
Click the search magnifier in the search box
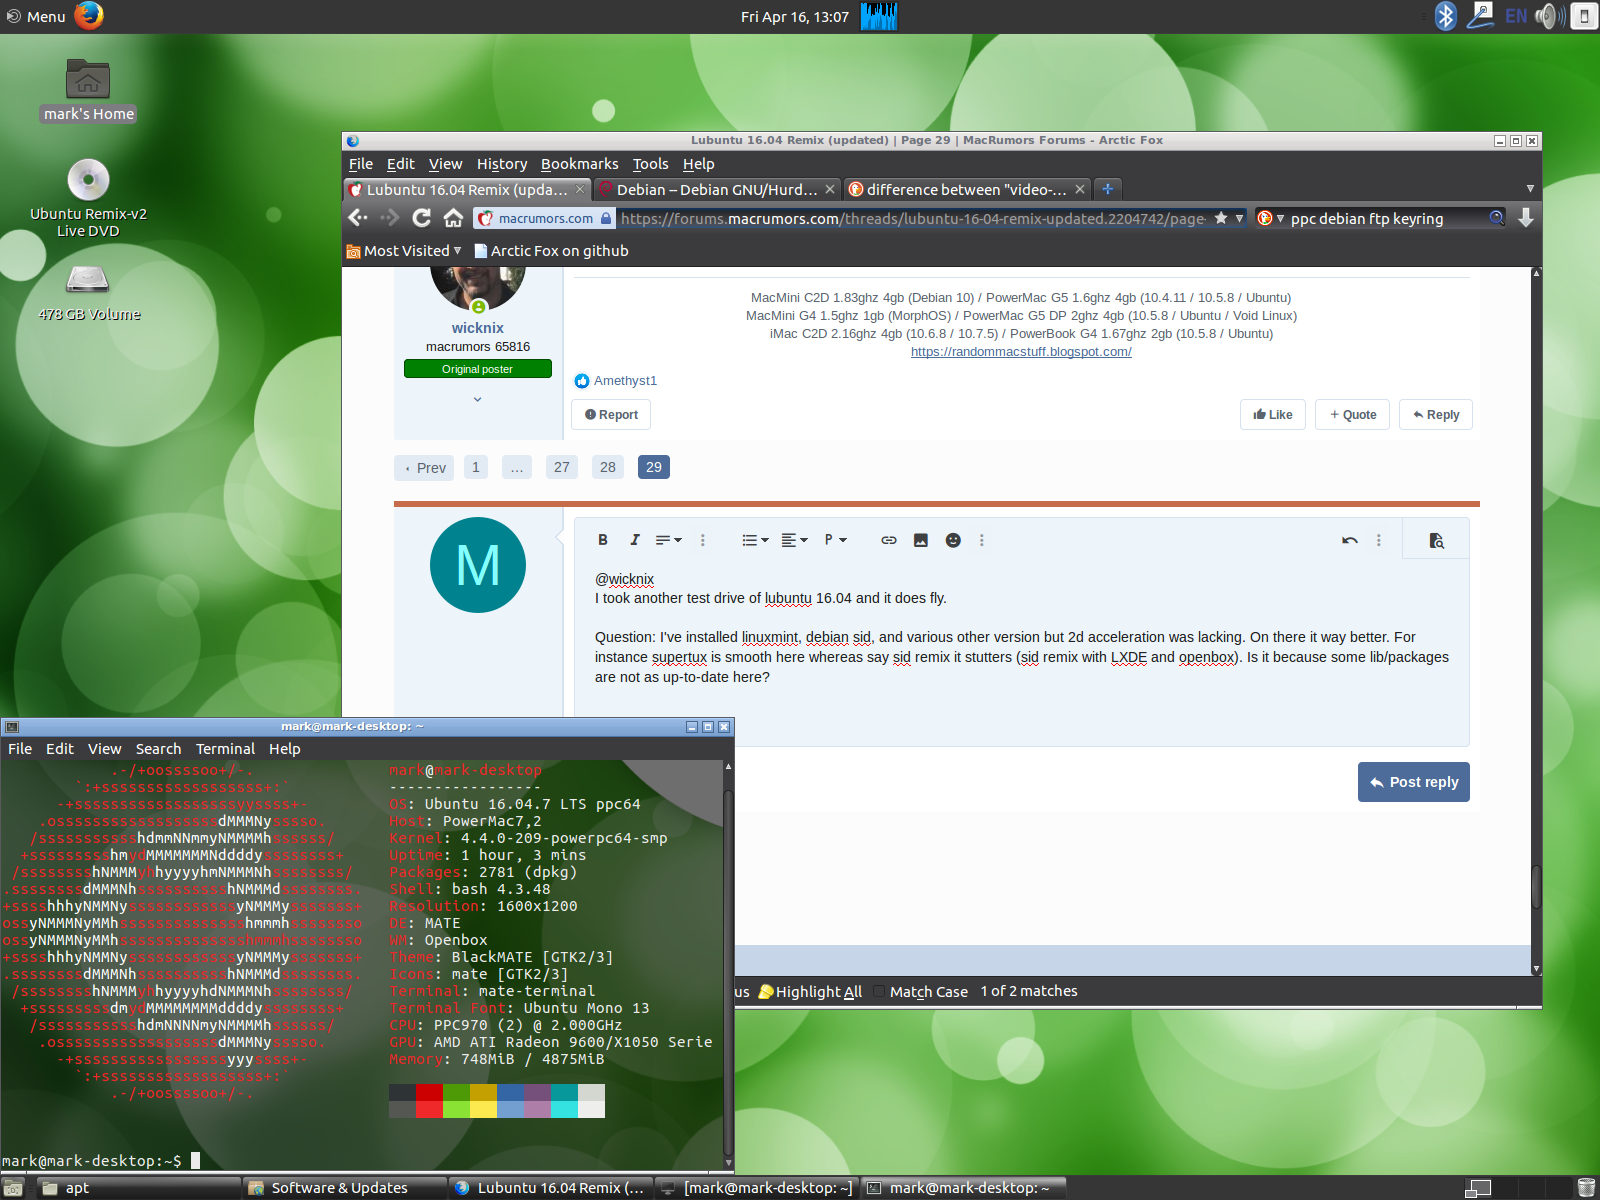point(1496,218)
